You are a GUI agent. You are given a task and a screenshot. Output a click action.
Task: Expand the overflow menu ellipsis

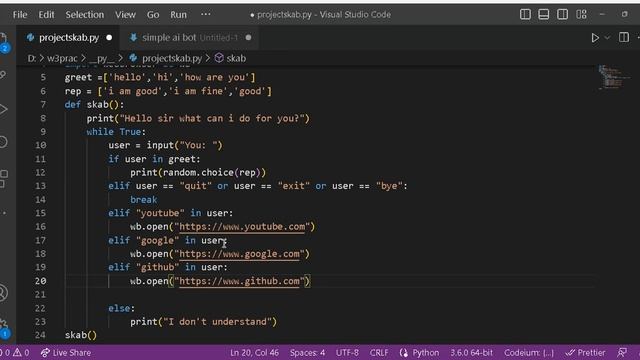click(206, 14)
